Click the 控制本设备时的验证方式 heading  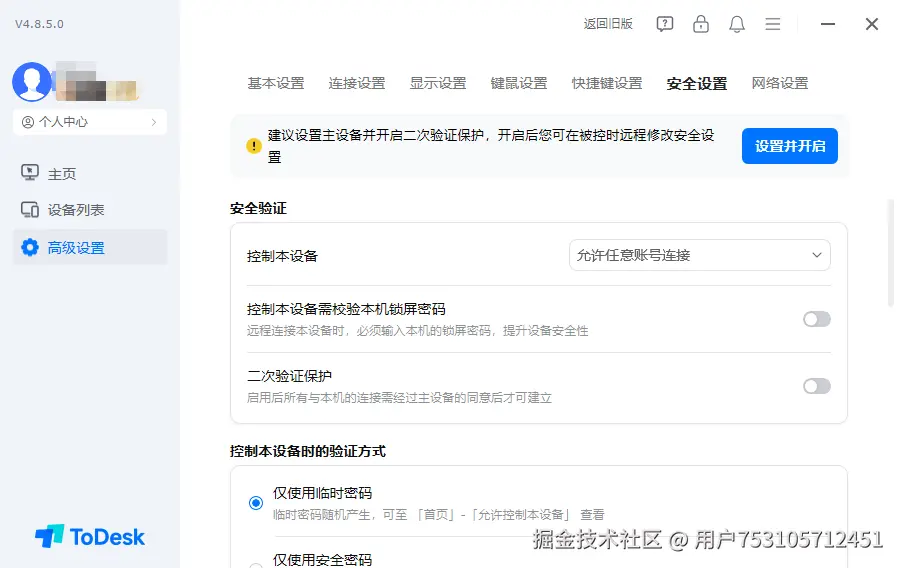pos(308,451)
